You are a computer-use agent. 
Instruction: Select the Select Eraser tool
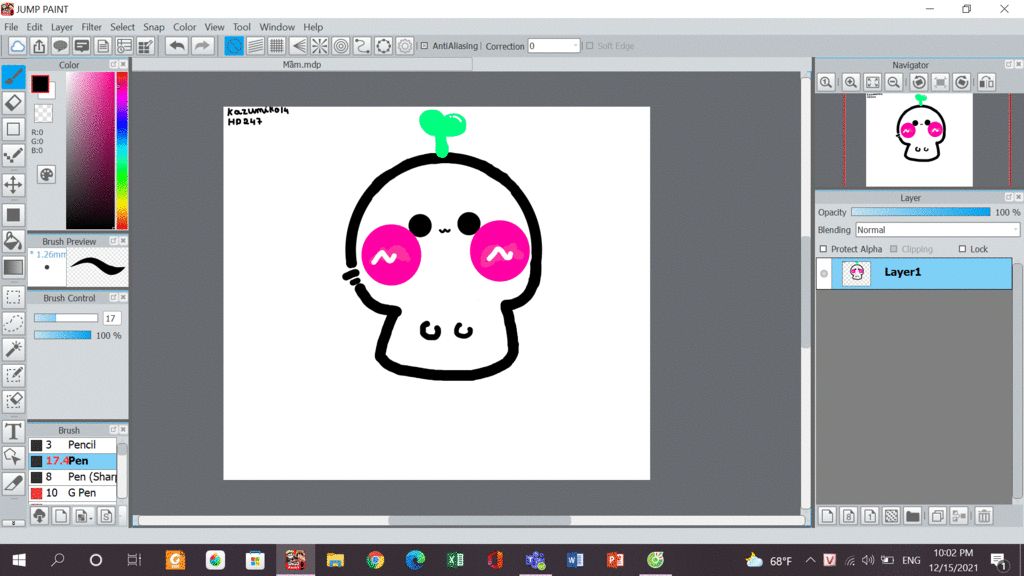tap(14, 401)
